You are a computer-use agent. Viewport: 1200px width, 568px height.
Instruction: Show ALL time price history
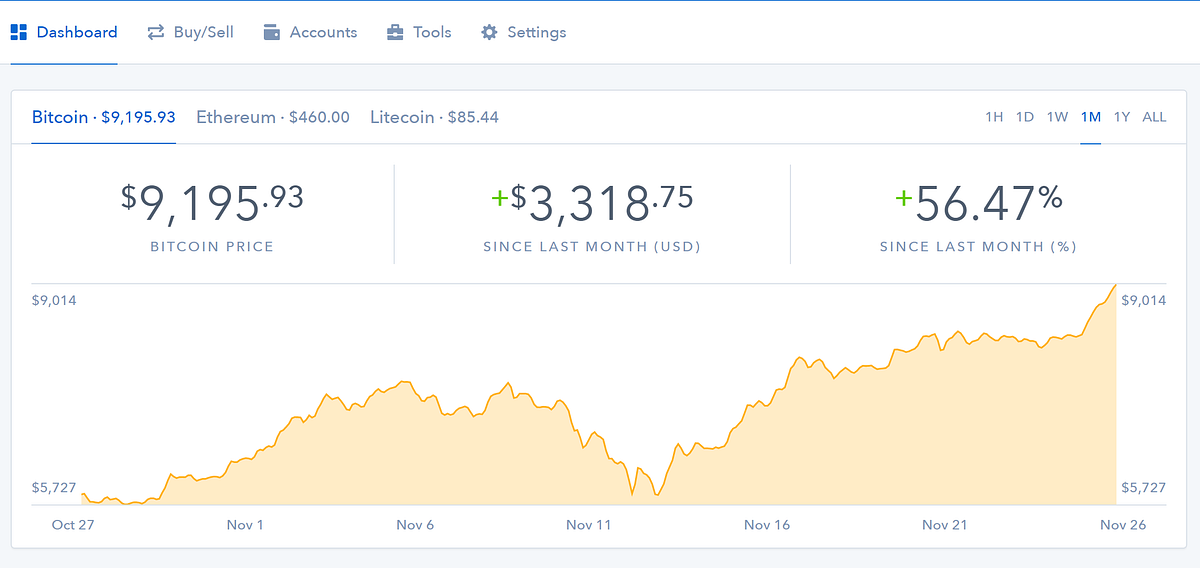click(1154, 117)
